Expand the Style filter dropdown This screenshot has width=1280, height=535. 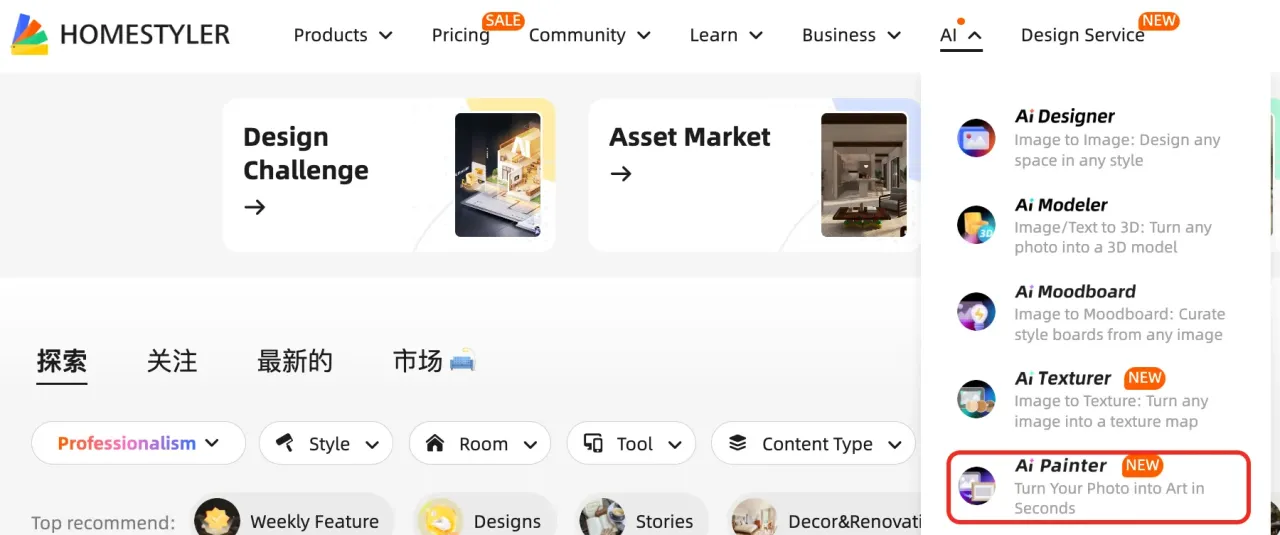326,443
